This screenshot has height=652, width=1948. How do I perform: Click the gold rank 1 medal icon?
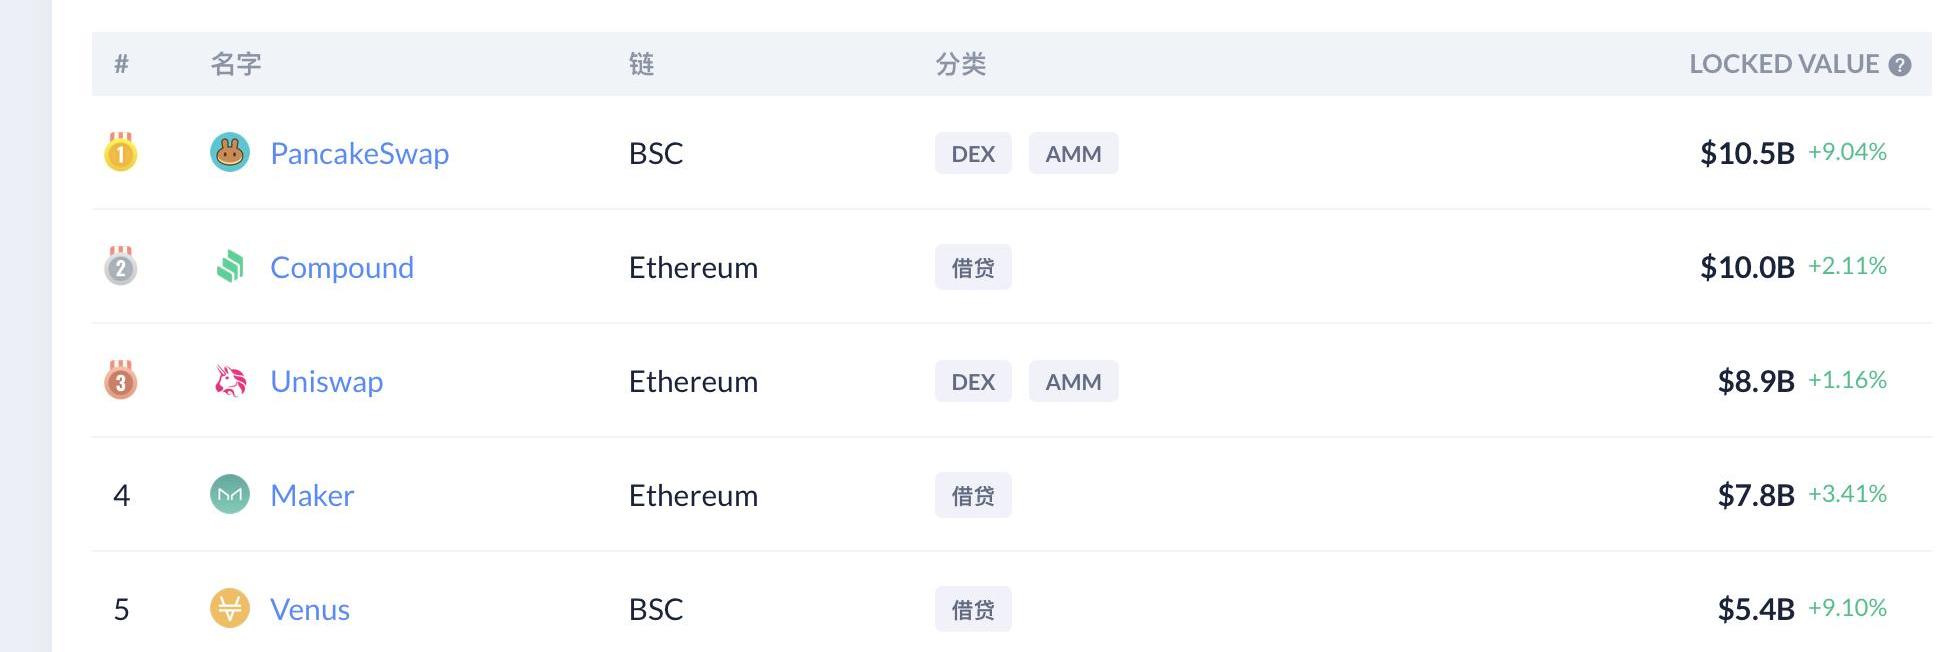tap(121, 152)
